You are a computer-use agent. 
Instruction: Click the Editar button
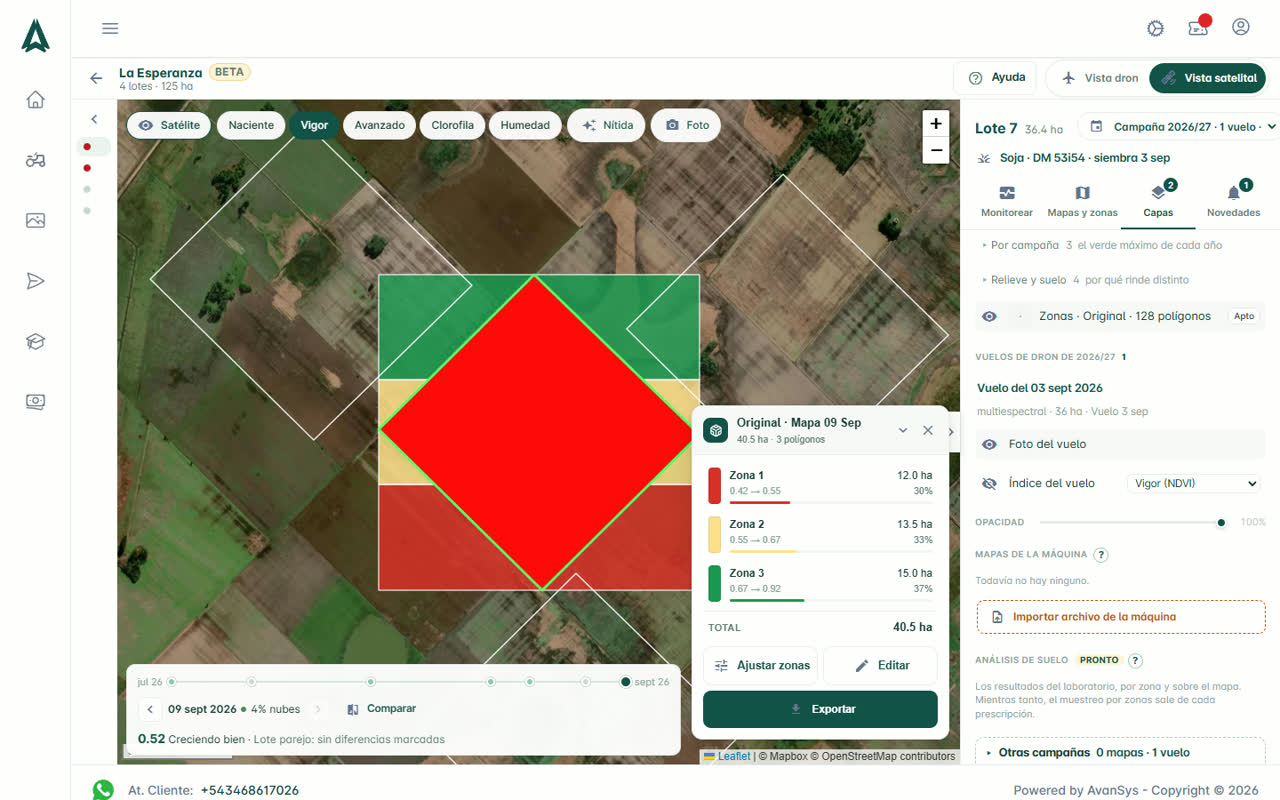click(x=880, y=665)
